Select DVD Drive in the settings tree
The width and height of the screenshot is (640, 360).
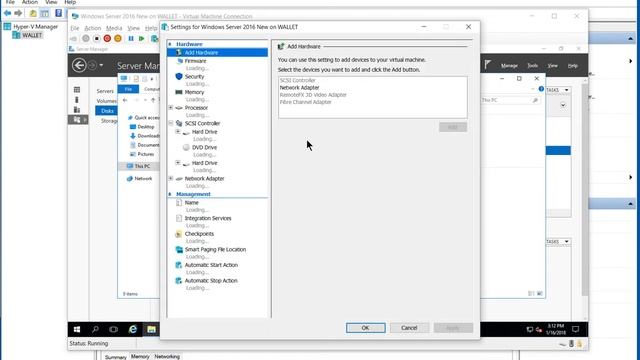[204, 147]
